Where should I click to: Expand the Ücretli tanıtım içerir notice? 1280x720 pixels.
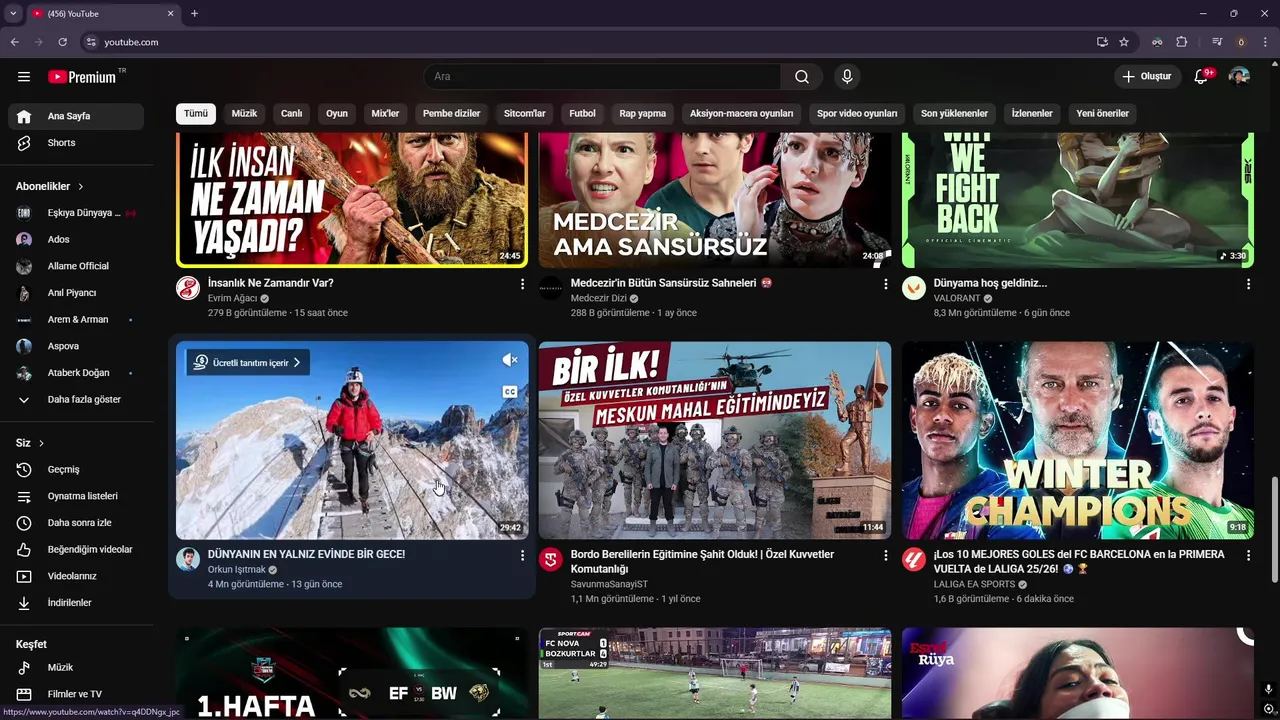(248, 363)
